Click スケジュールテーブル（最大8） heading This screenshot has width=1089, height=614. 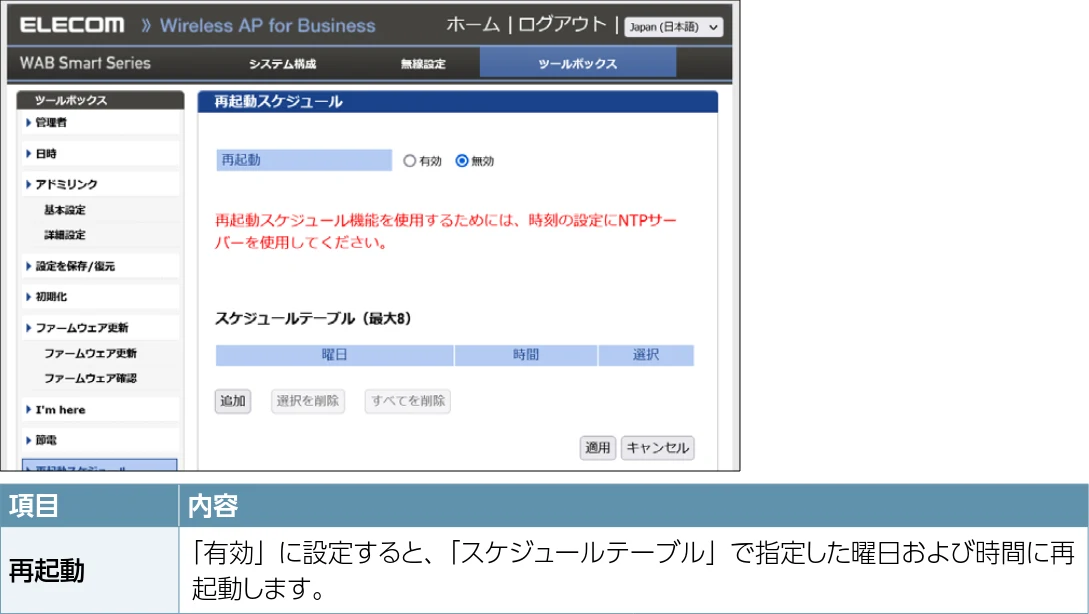click(x=313, y=319)
